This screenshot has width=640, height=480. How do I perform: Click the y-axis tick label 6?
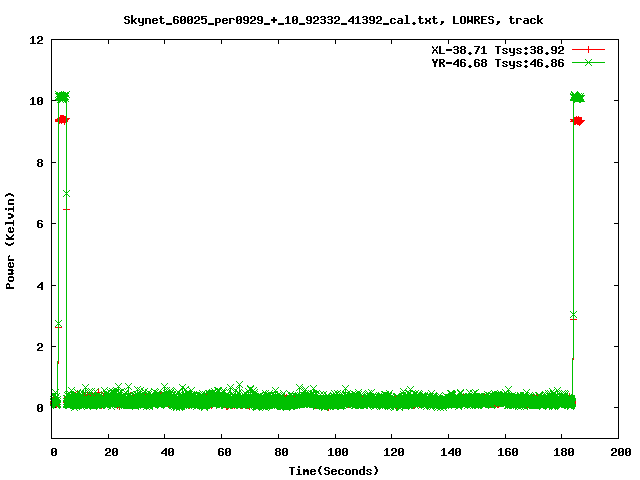point(40,224)
